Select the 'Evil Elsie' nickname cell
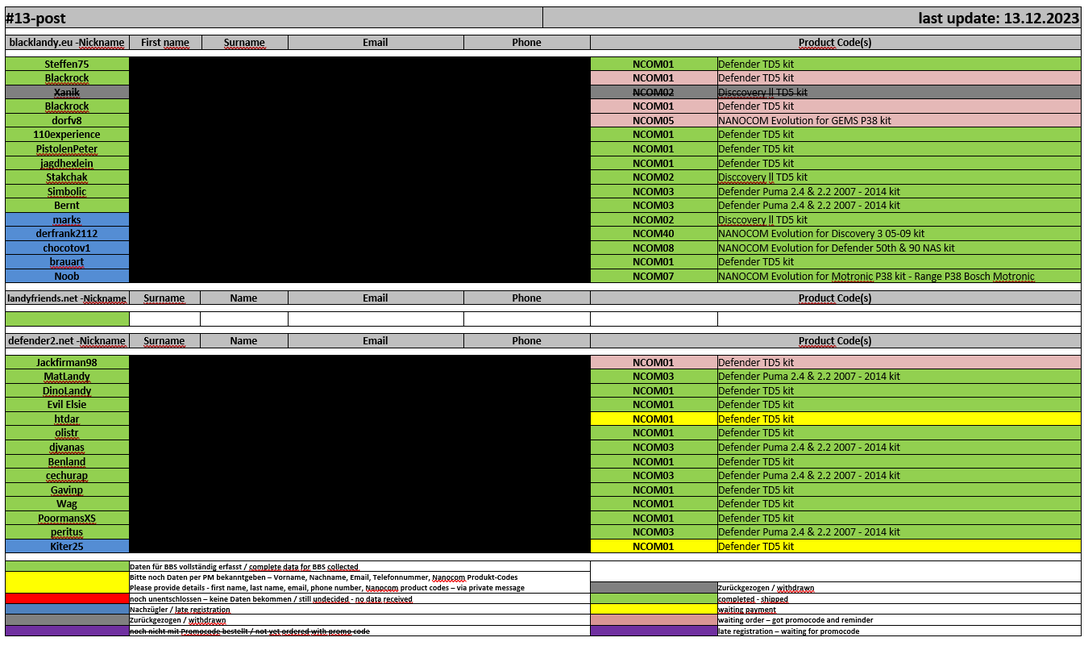 pyautogui.click(x=67, y=405)
